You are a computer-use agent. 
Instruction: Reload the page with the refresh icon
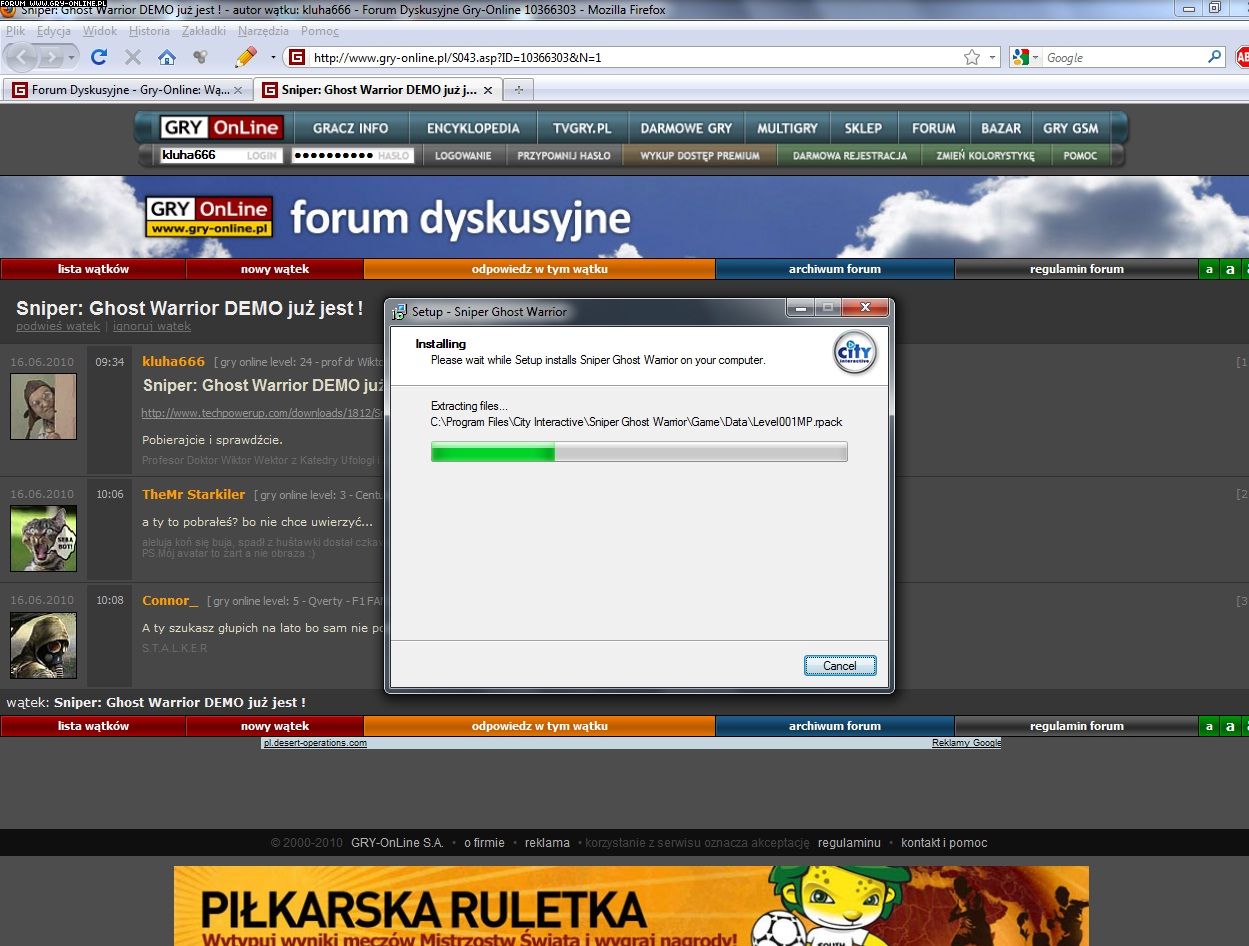tap(99, 57)
